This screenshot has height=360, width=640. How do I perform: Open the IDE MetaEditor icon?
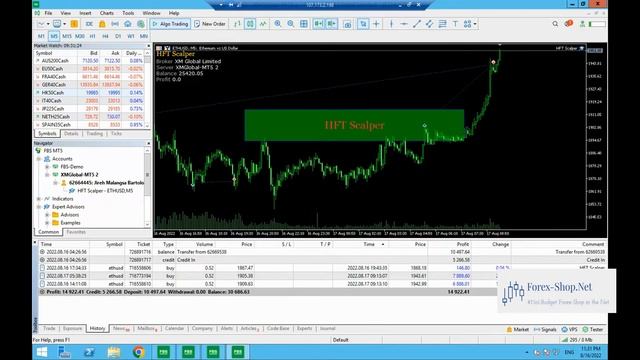pyautogui.click(x=89, y=24)
